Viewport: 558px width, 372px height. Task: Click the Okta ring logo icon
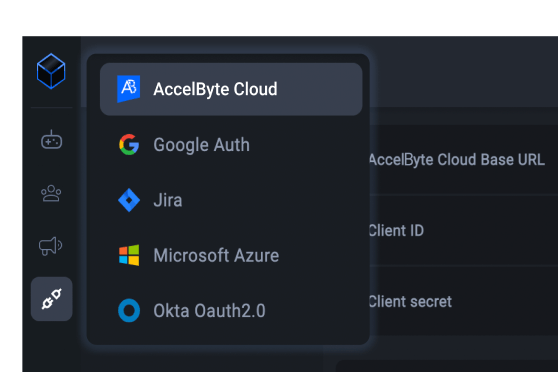coord(129,310)
